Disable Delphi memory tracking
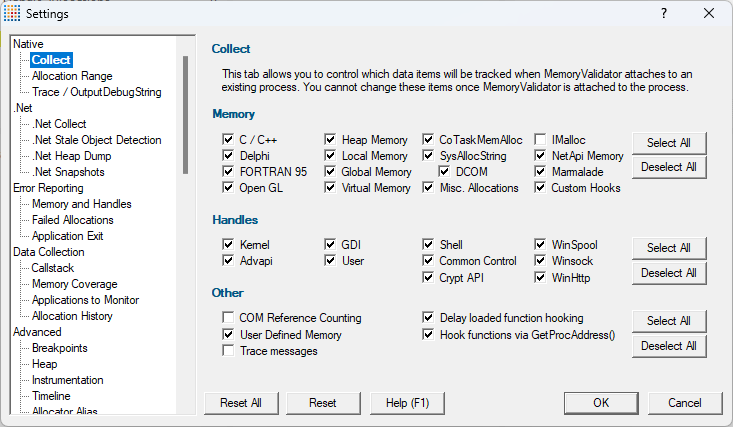This screenshot has height=427, width=733. (x=228, y=155)
